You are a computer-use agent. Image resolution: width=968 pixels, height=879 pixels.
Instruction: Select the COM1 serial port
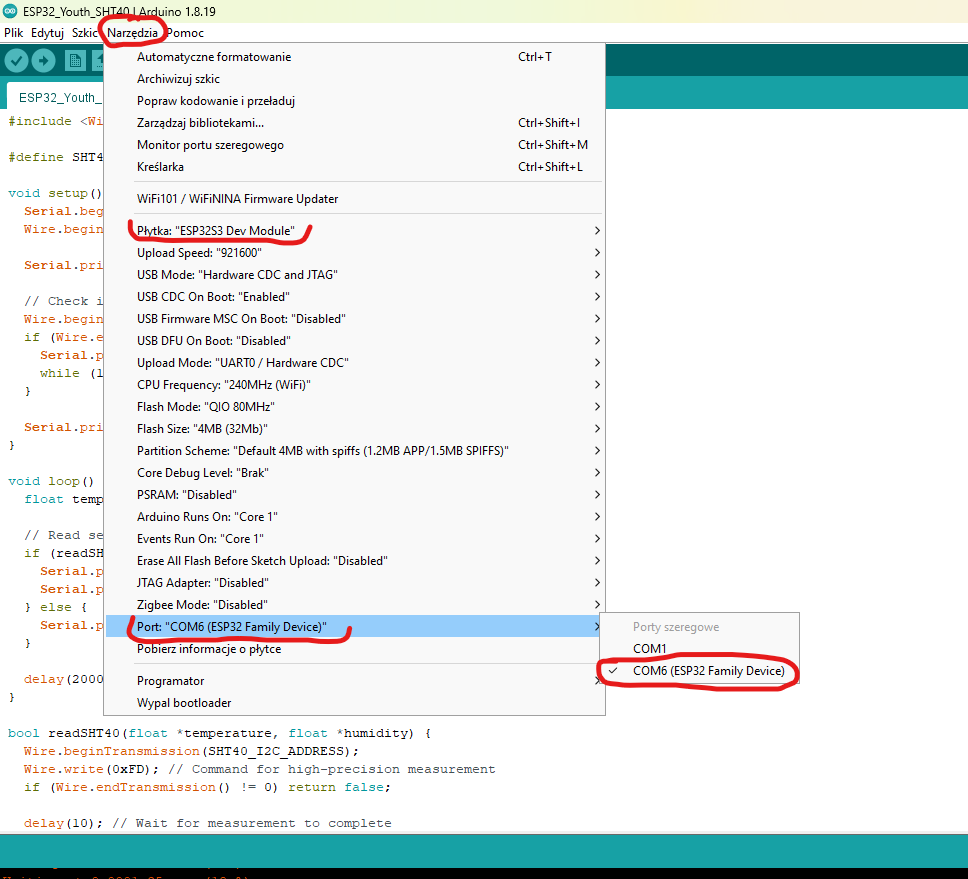[699, 649]
